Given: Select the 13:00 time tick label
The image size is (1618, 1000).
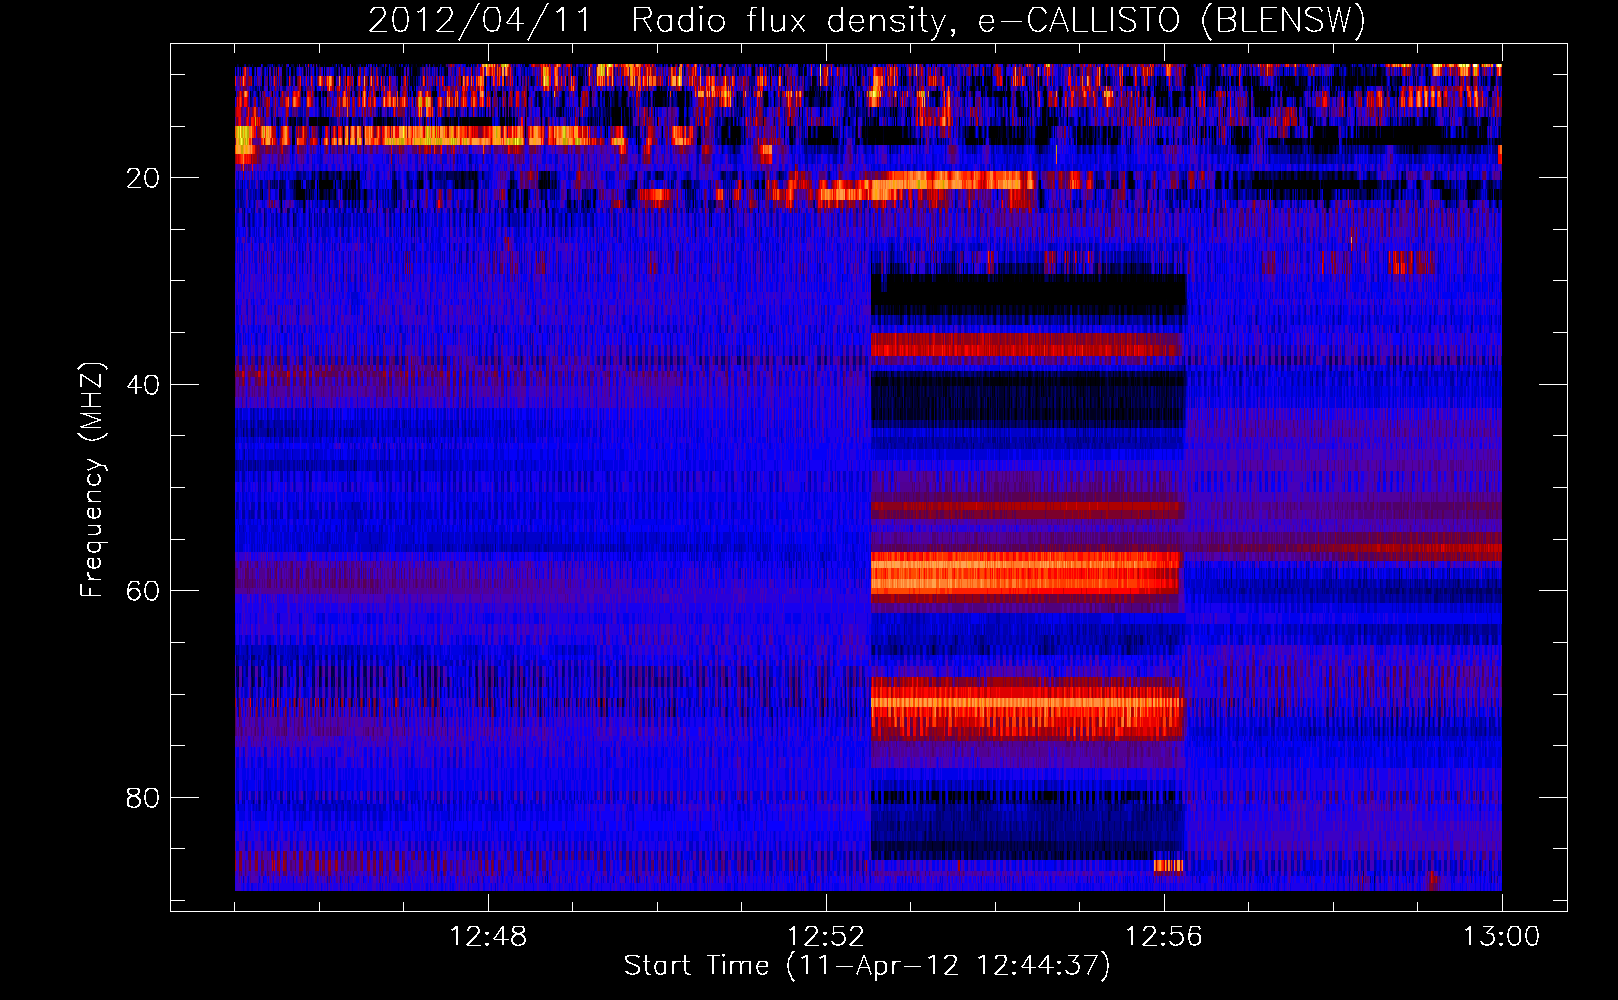Looking at the screenshot, I should [1502, 937].
